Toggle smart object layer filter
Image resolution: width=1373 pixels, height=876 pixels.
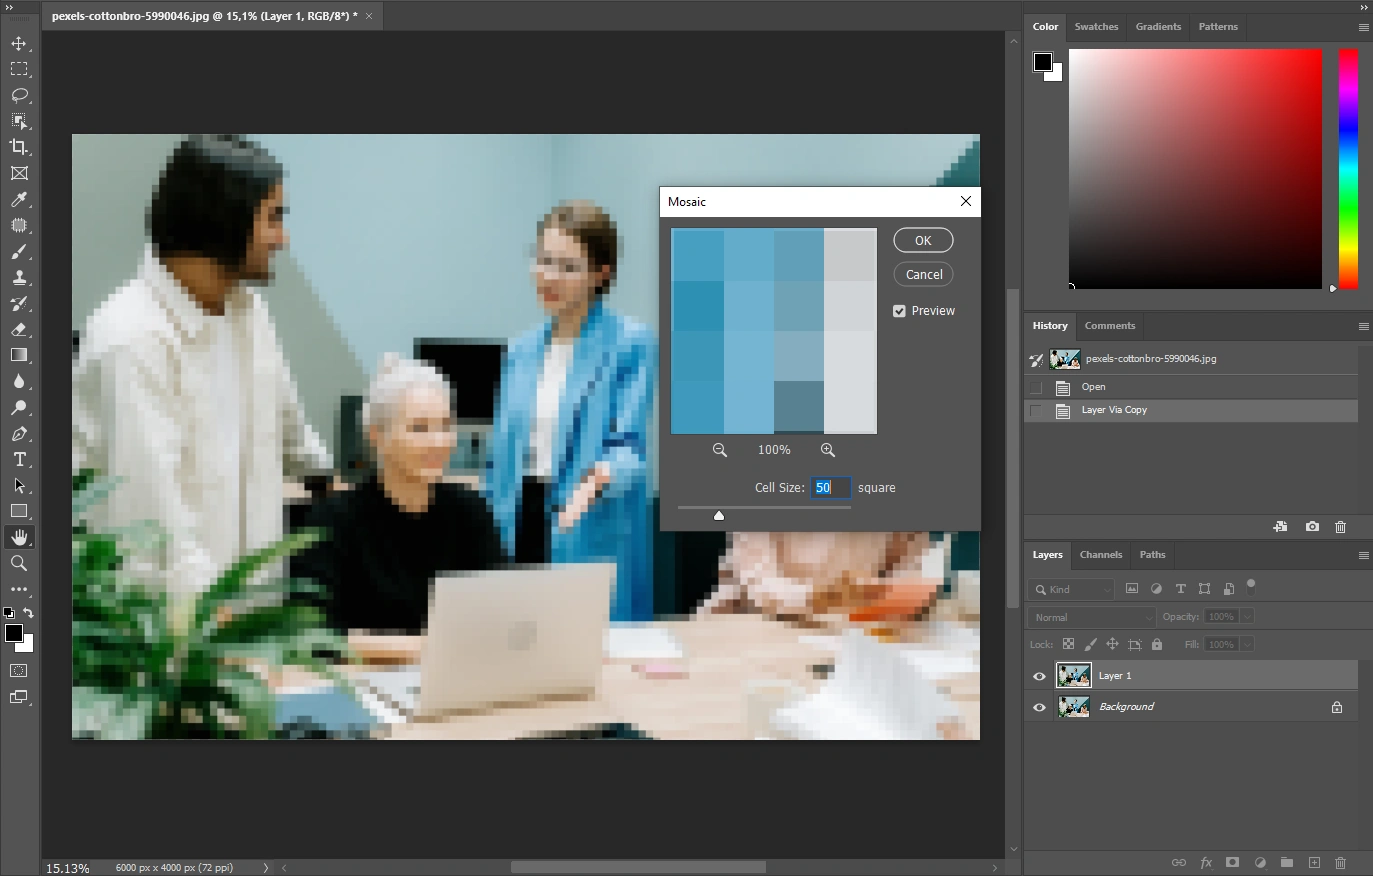click(1228, 589)
